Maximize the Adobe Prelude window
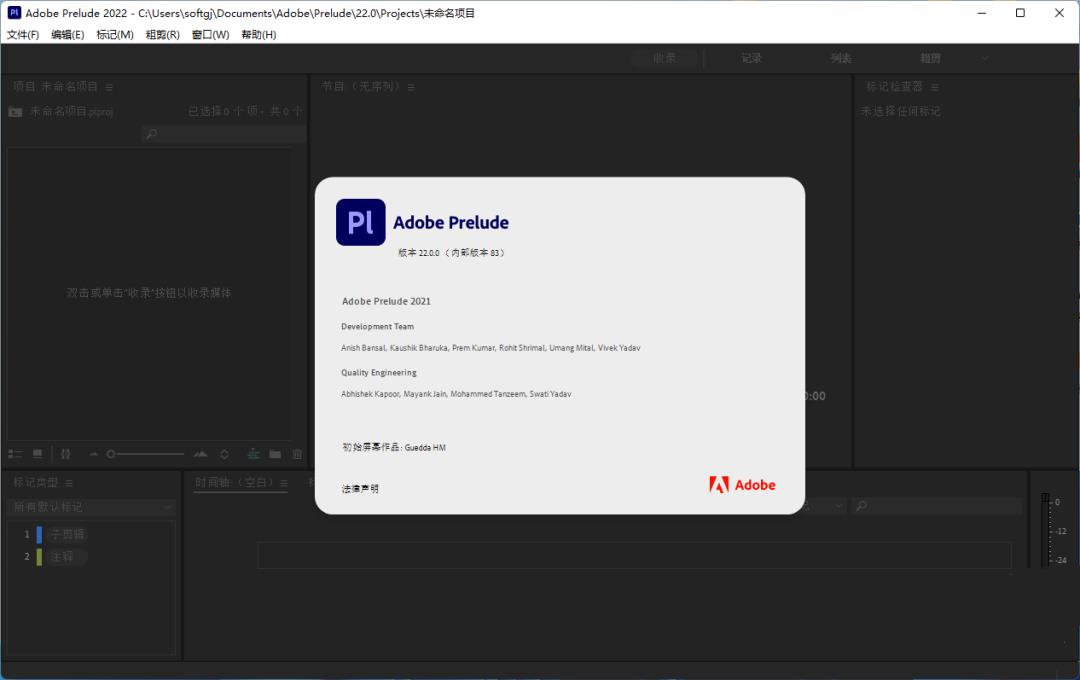The image size is (1080, 680). pyautogui.click(x=1021, y=13)
